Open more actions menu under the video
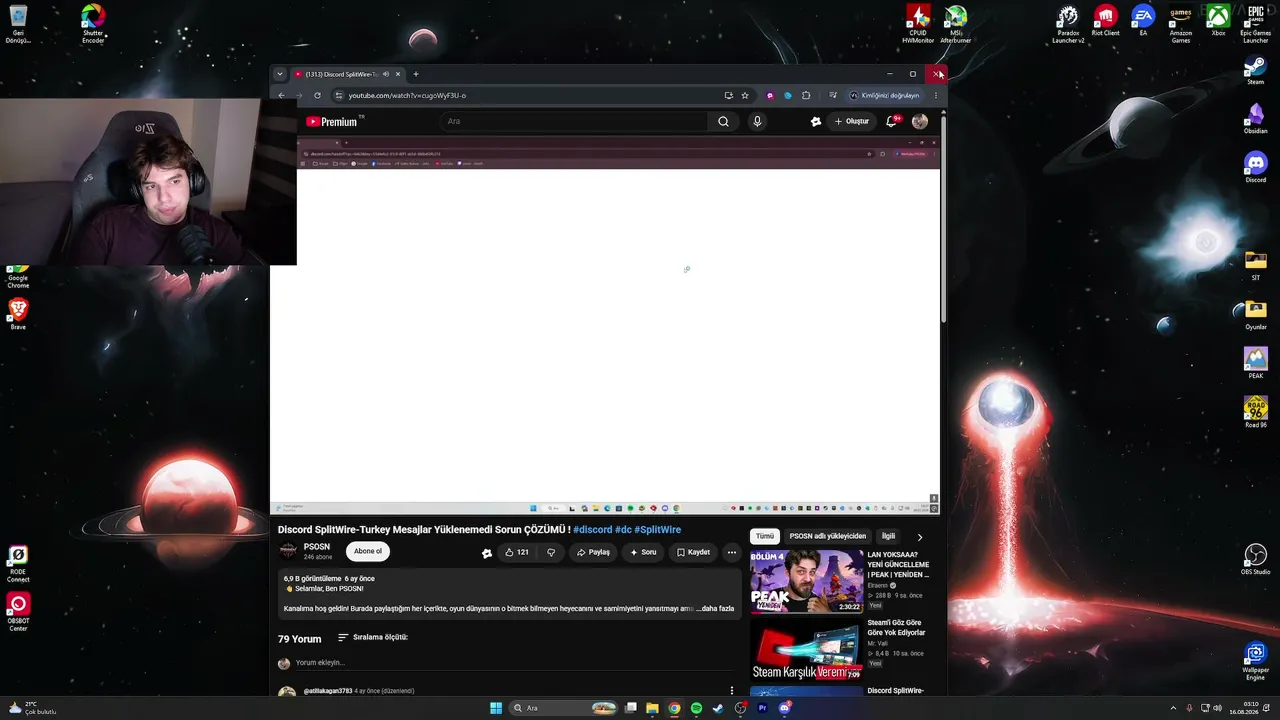The image size is (1280, 720). (x=731, y=552)
